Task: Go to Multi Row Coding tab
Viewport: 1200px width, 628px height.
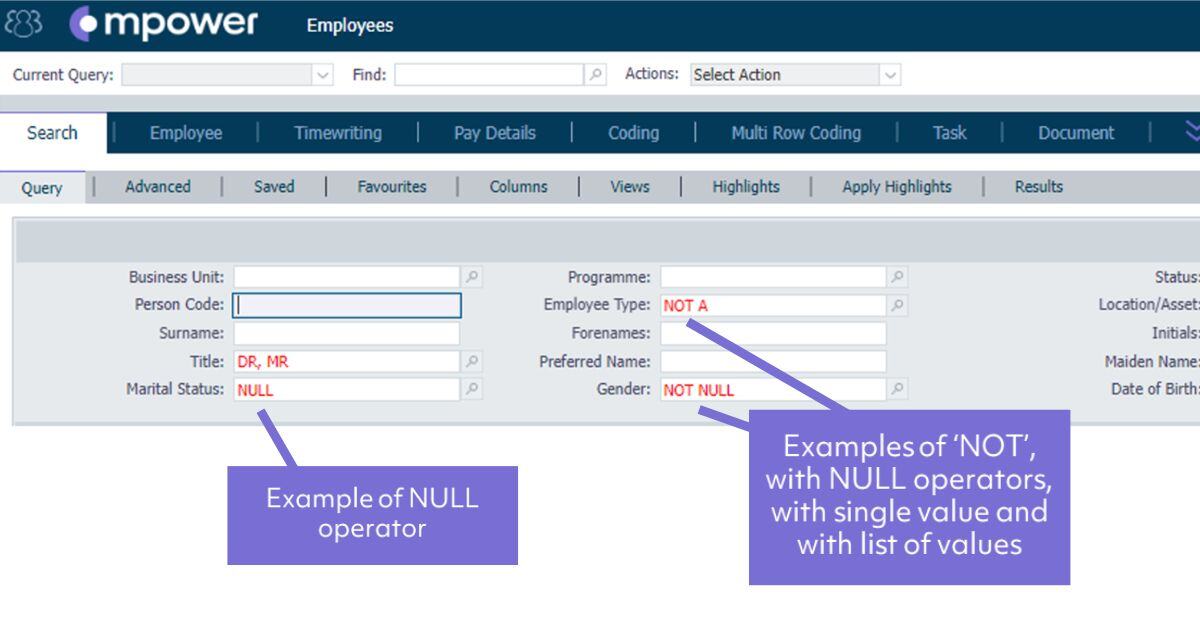Action: (795, 133)
